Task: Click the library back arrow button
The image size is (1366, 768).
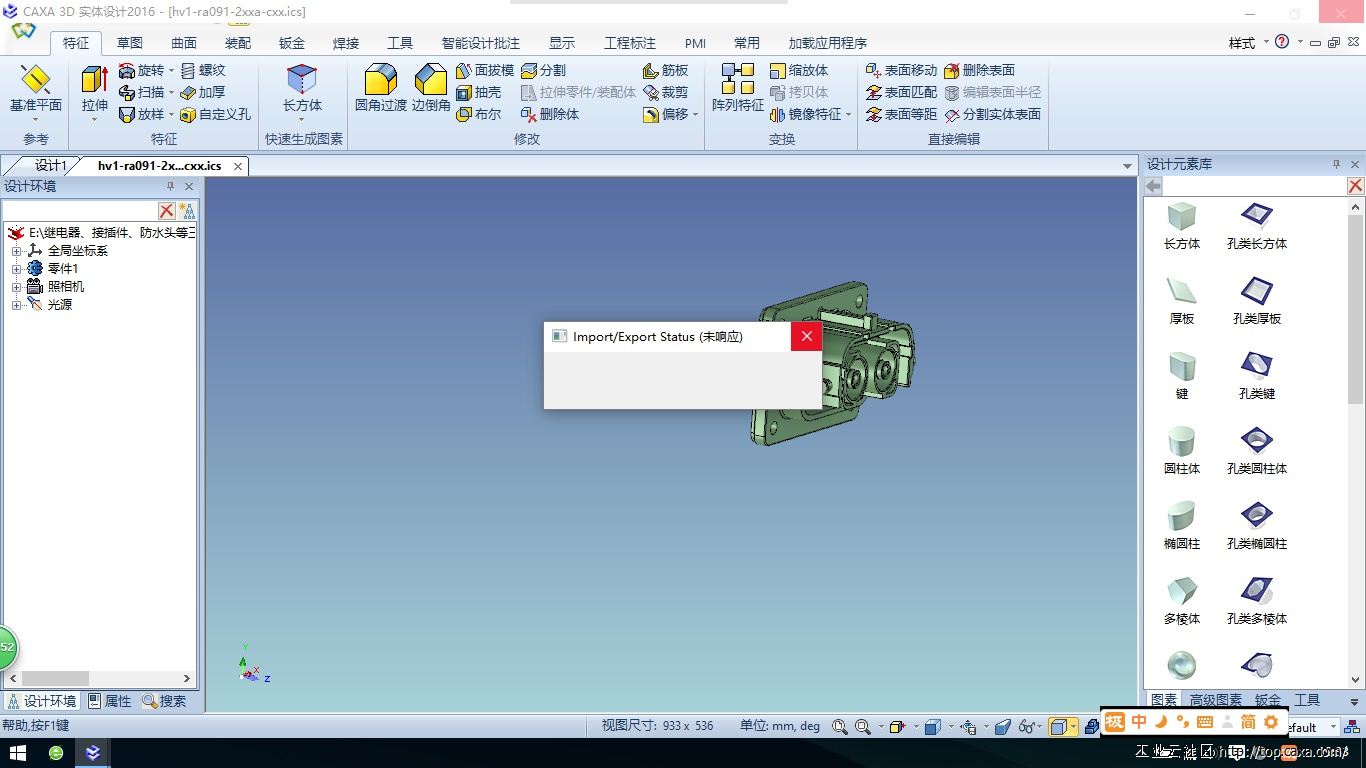Action: (x=1153, y=186)
